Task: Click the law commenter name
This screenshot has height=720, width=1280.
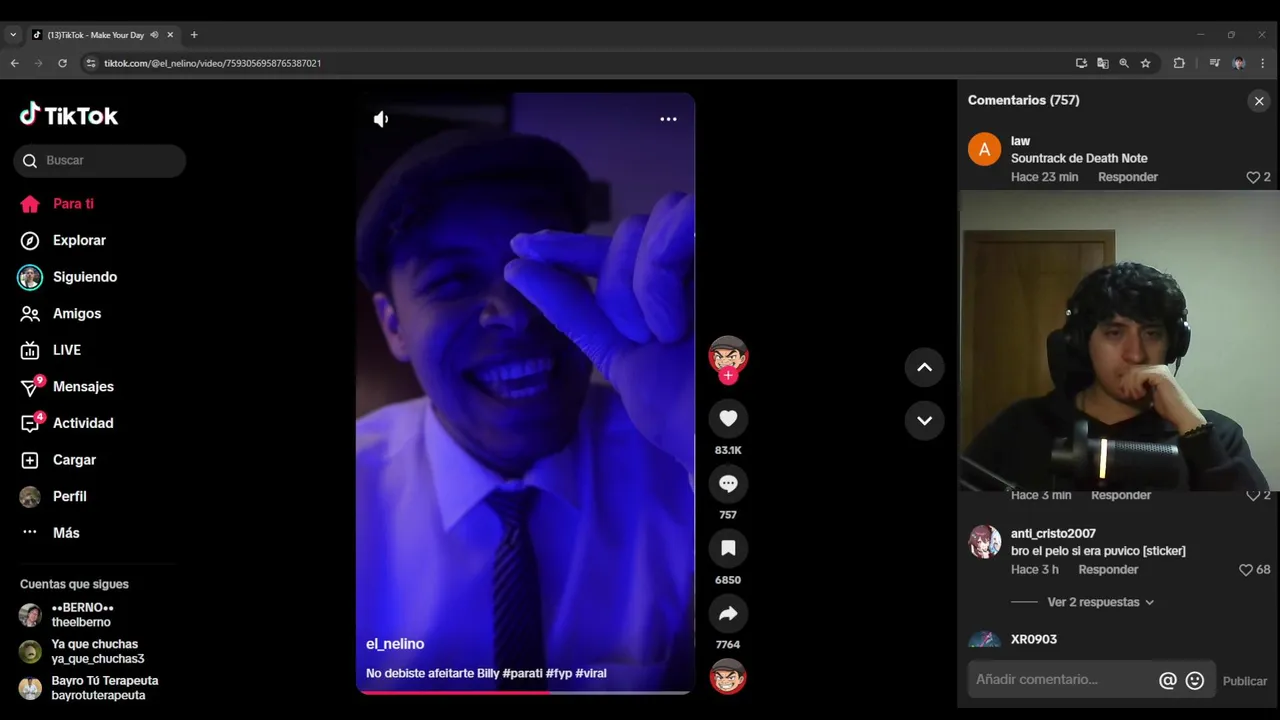Action: click(x=1020, y=141)
